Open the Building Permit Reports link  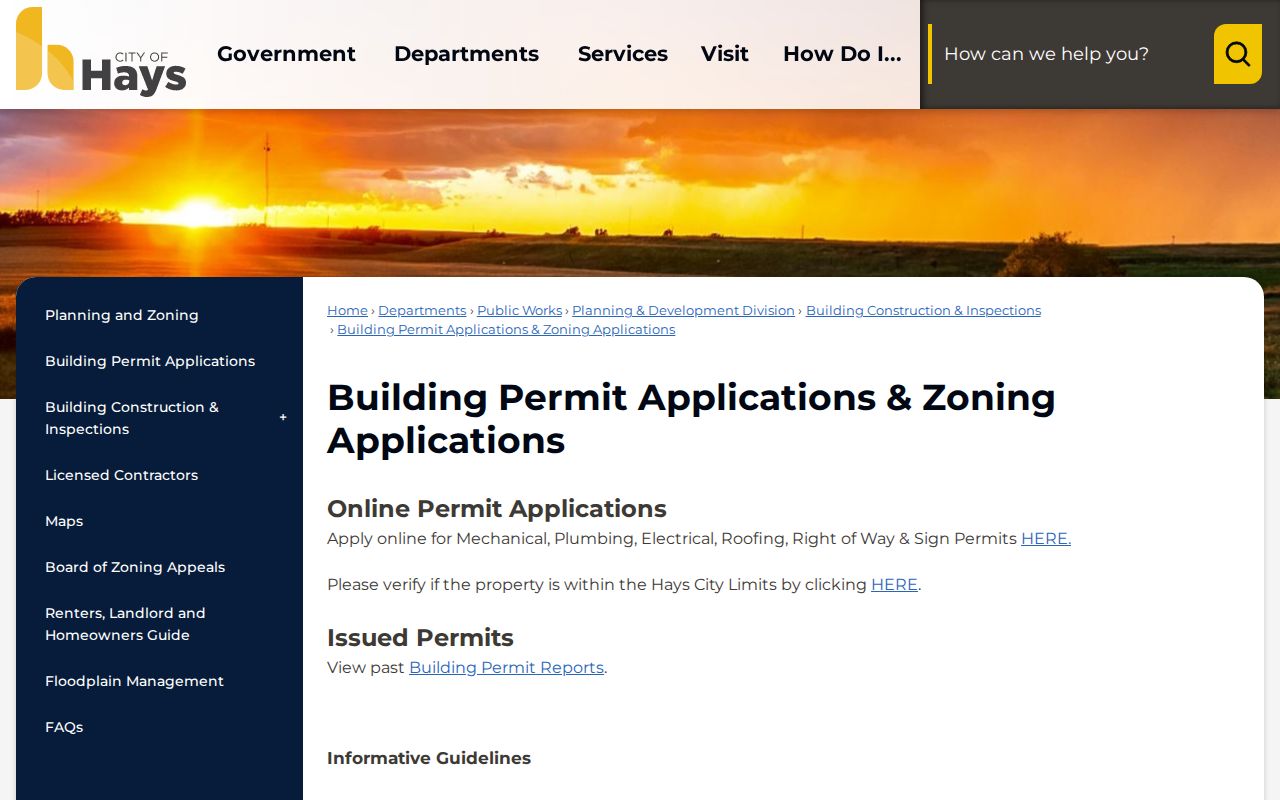pos(506,668)
